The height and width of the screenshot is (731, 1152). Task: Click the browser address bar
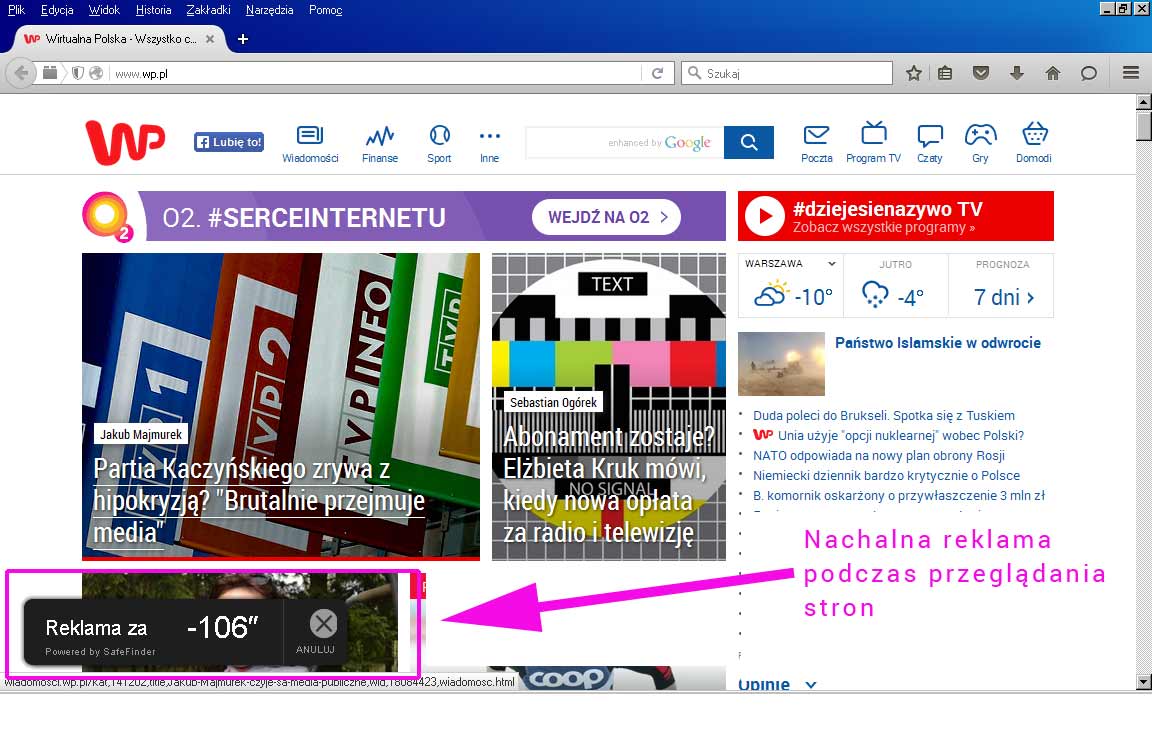click(376, 73)
